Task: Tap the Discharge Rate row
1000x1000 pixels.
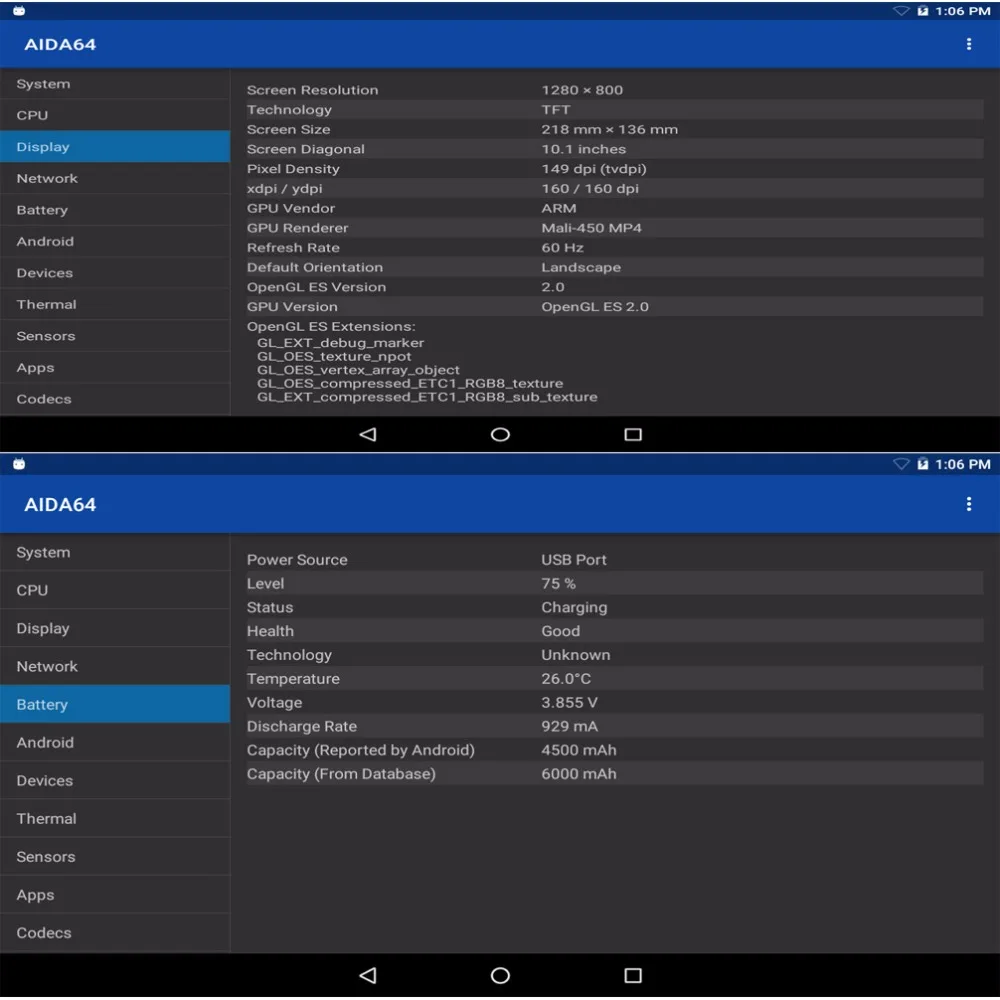Action: click(615, 726)
